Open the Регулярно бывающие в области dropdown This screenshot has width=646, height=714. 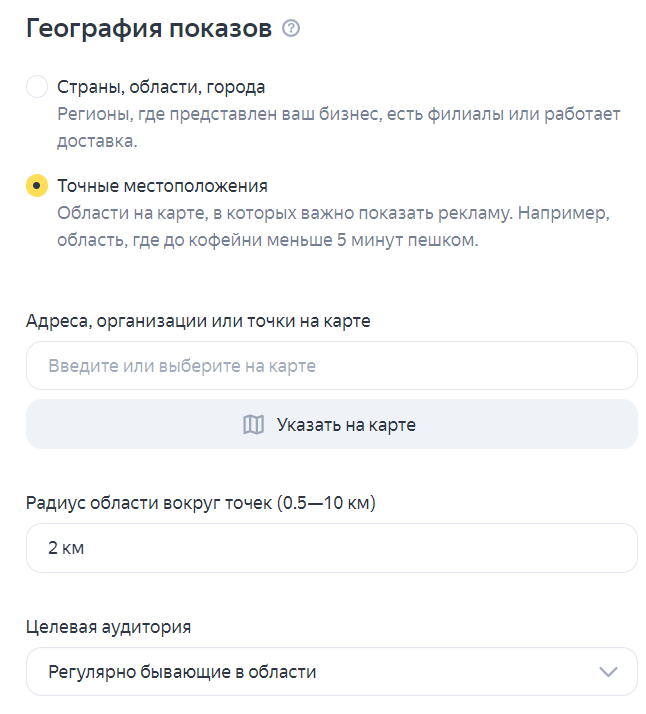coord(331,672)
